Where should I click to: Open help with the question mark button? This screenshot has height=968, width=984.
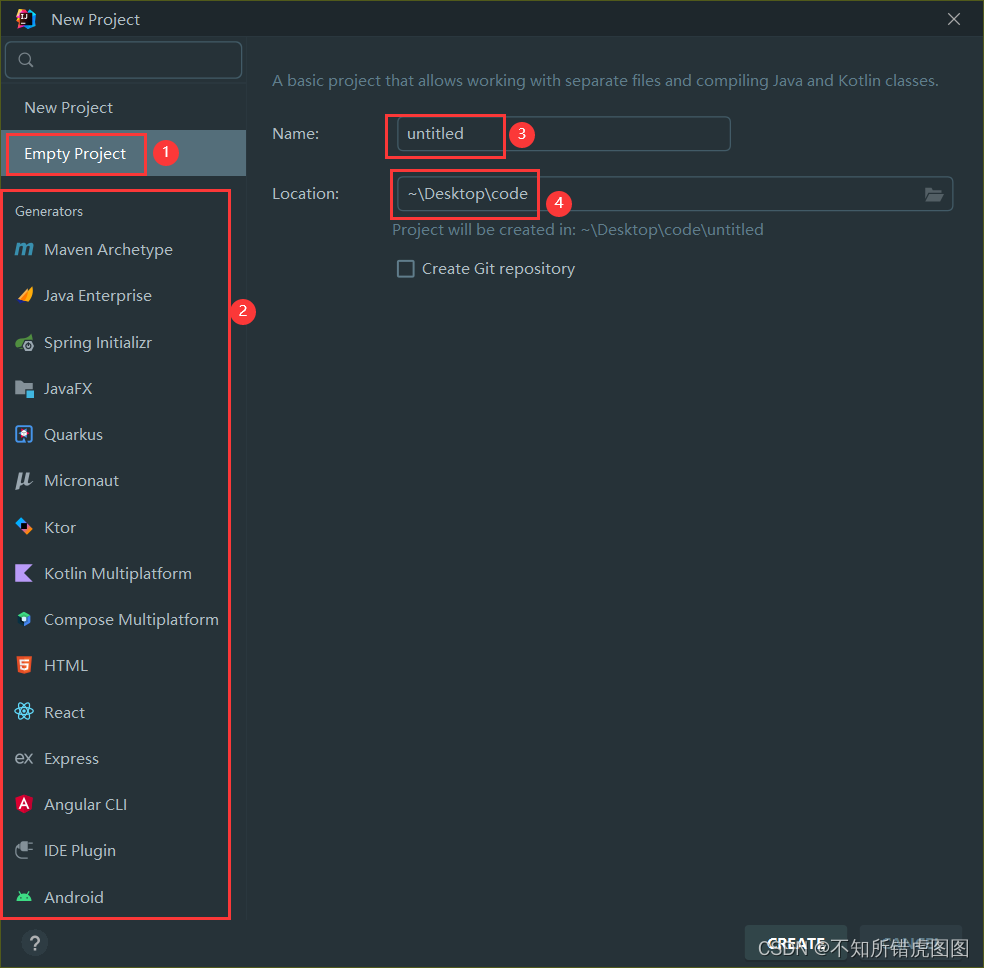[35, 943]
